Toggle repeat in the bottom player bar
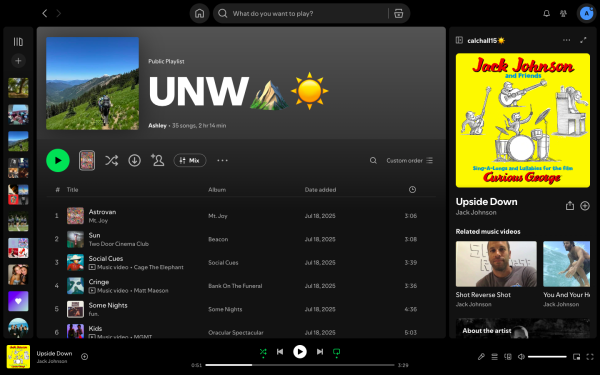The height and width of the screenshot is (375, 600). click(x=336, y=352)
